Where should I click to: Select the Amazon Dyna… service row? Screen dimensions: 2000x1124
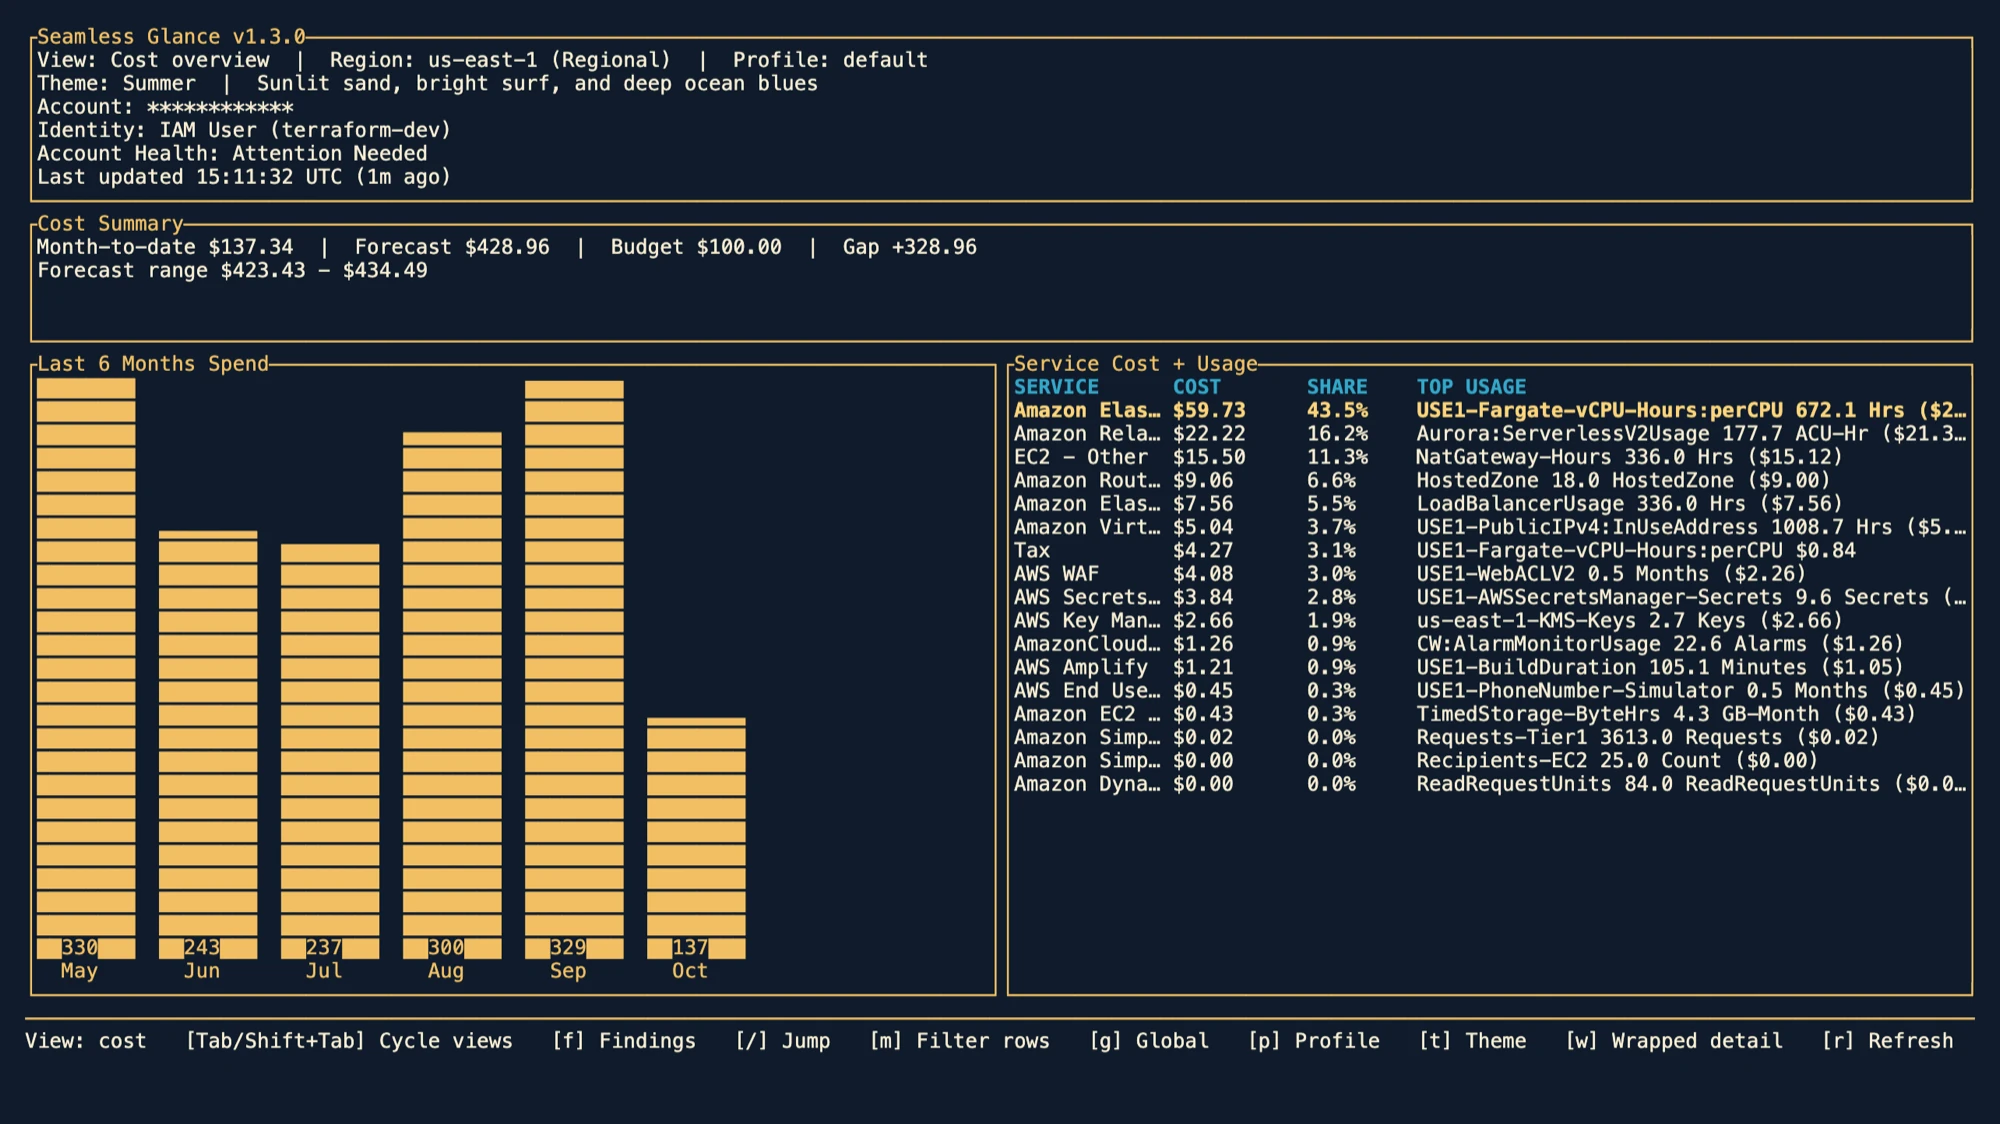[1490, 784]
